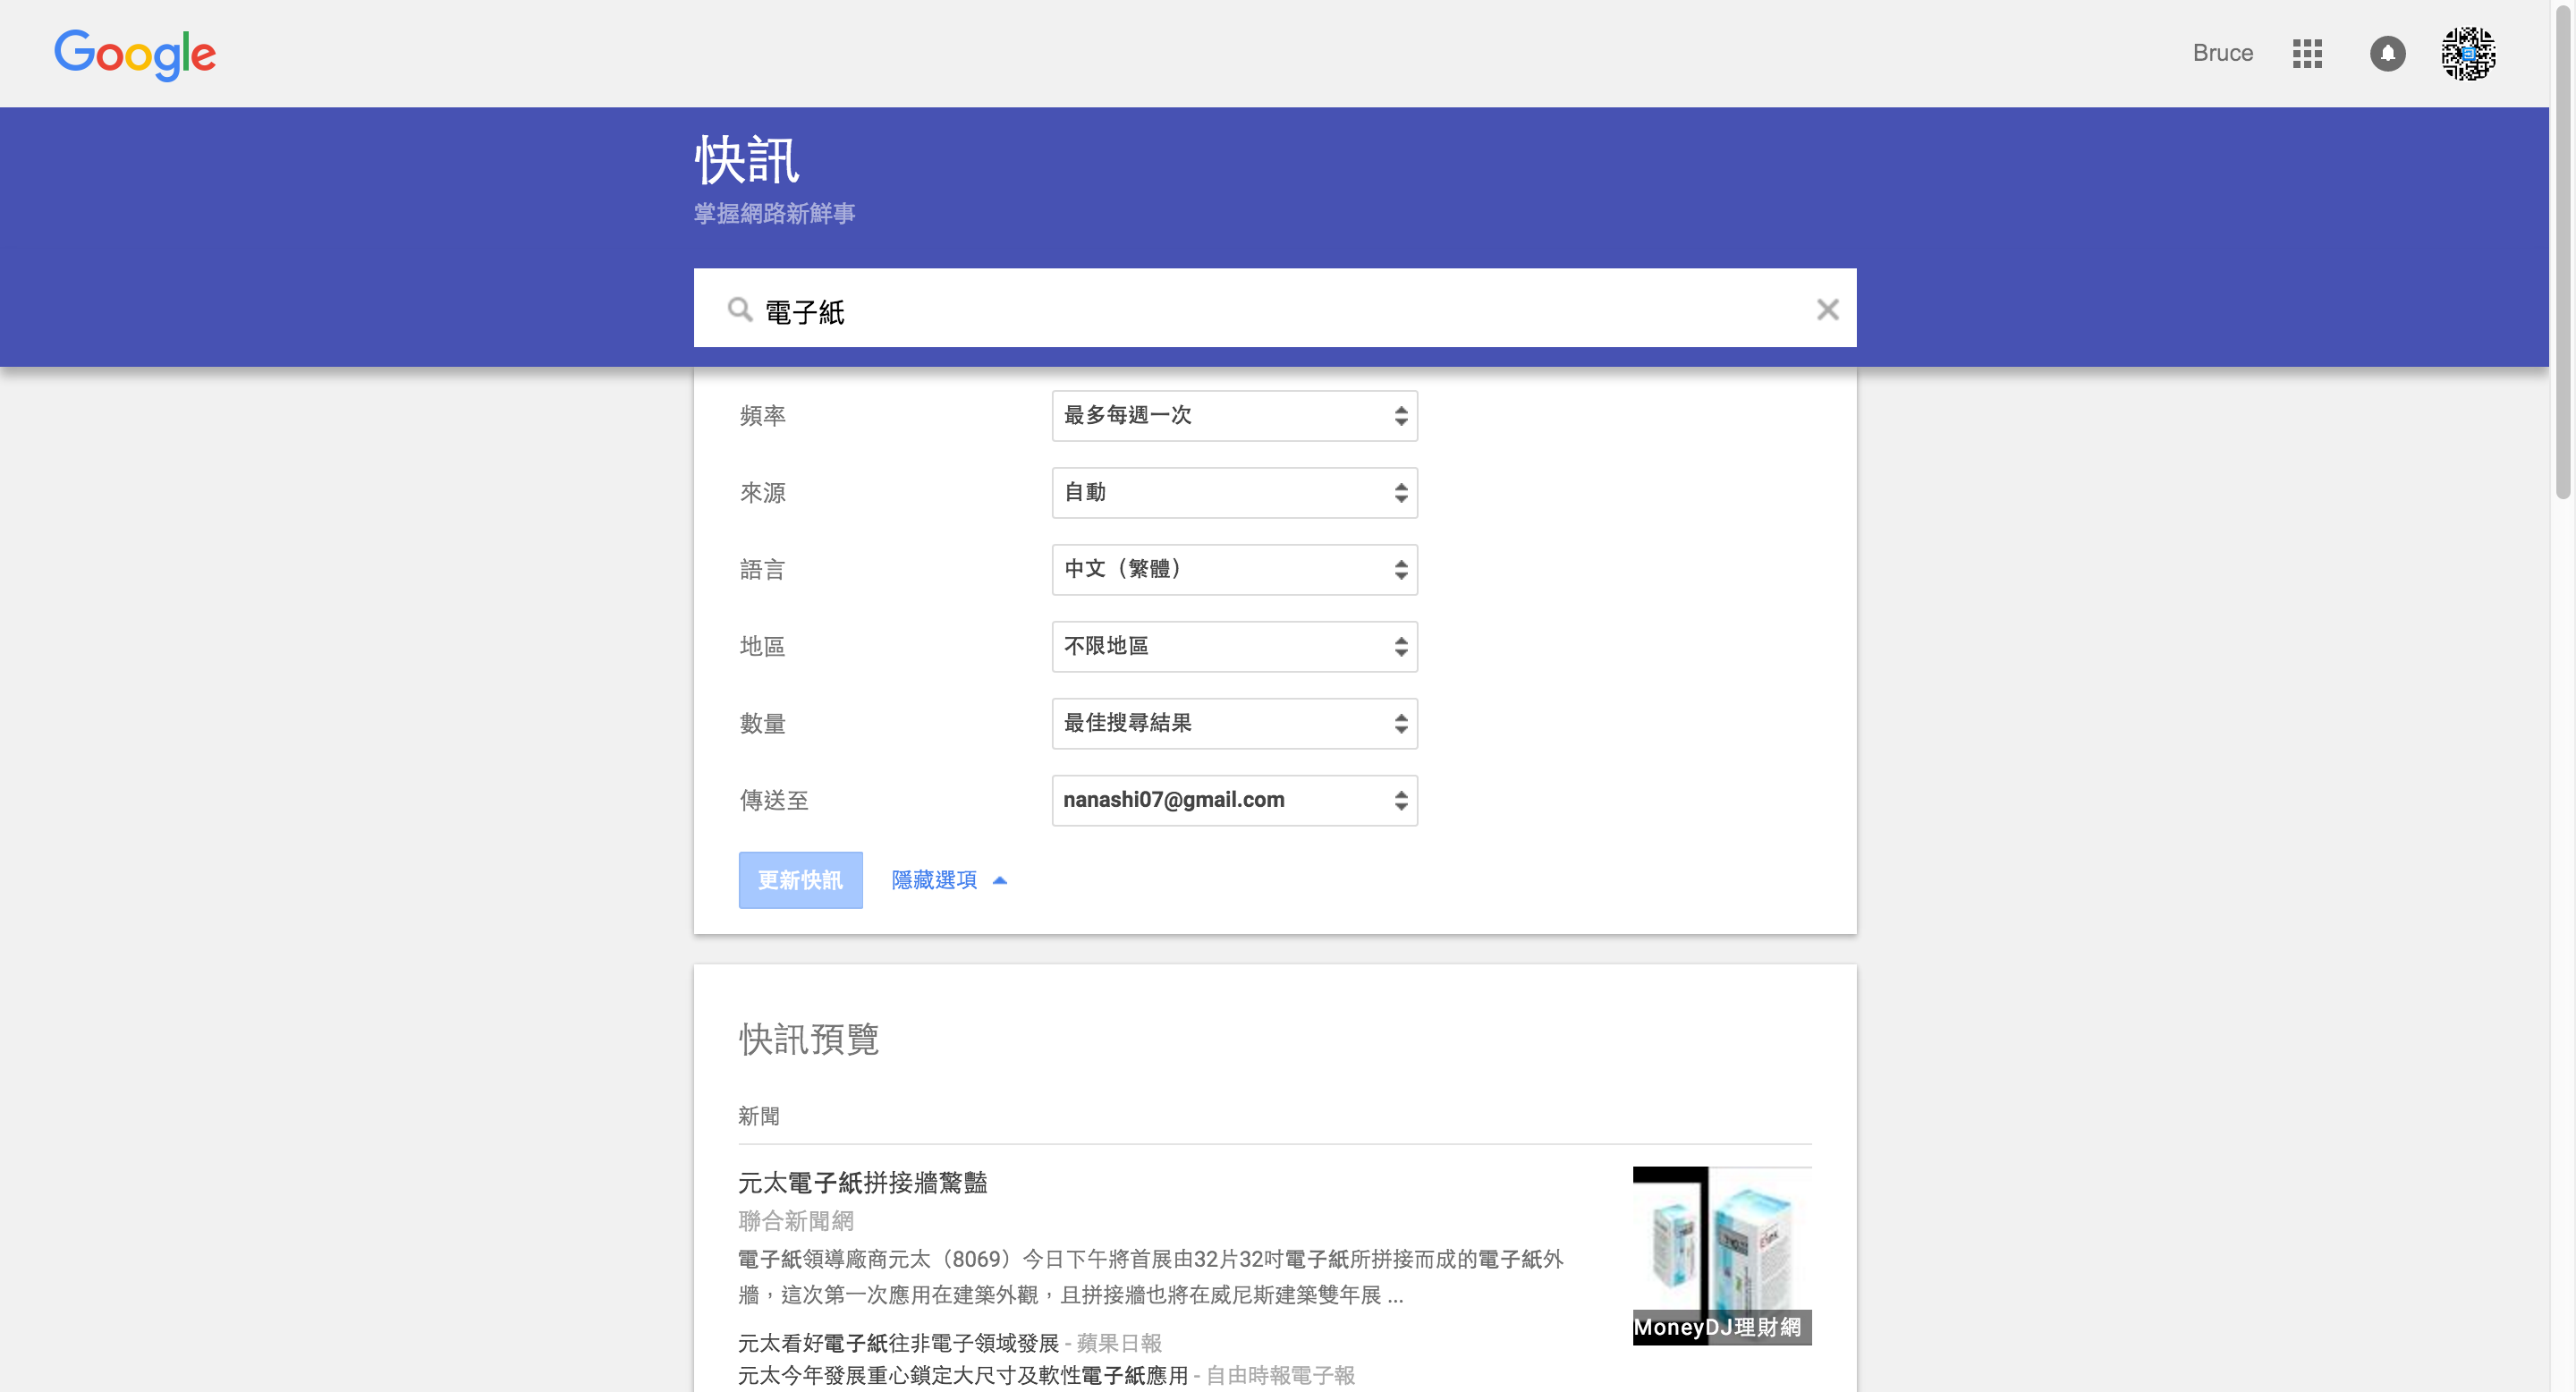Click the 快訊 page title
The image size is (2576, 1392).
747,160
